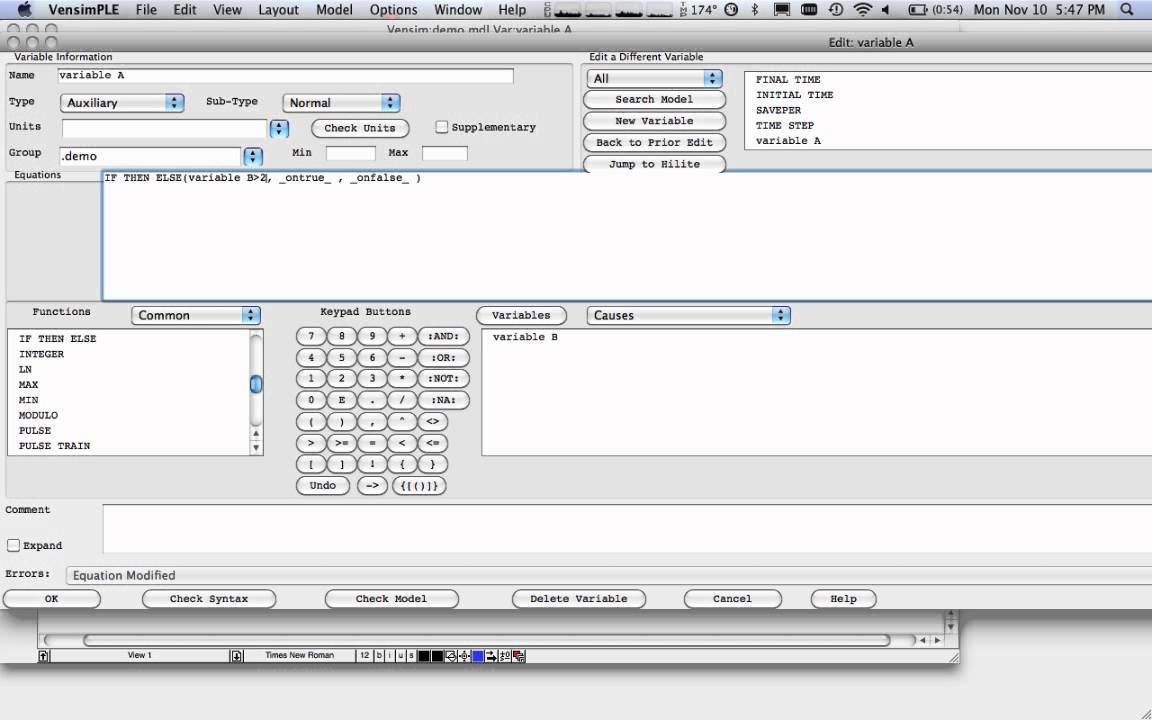Open the Type dropdown showing Auxiliary

122,103
